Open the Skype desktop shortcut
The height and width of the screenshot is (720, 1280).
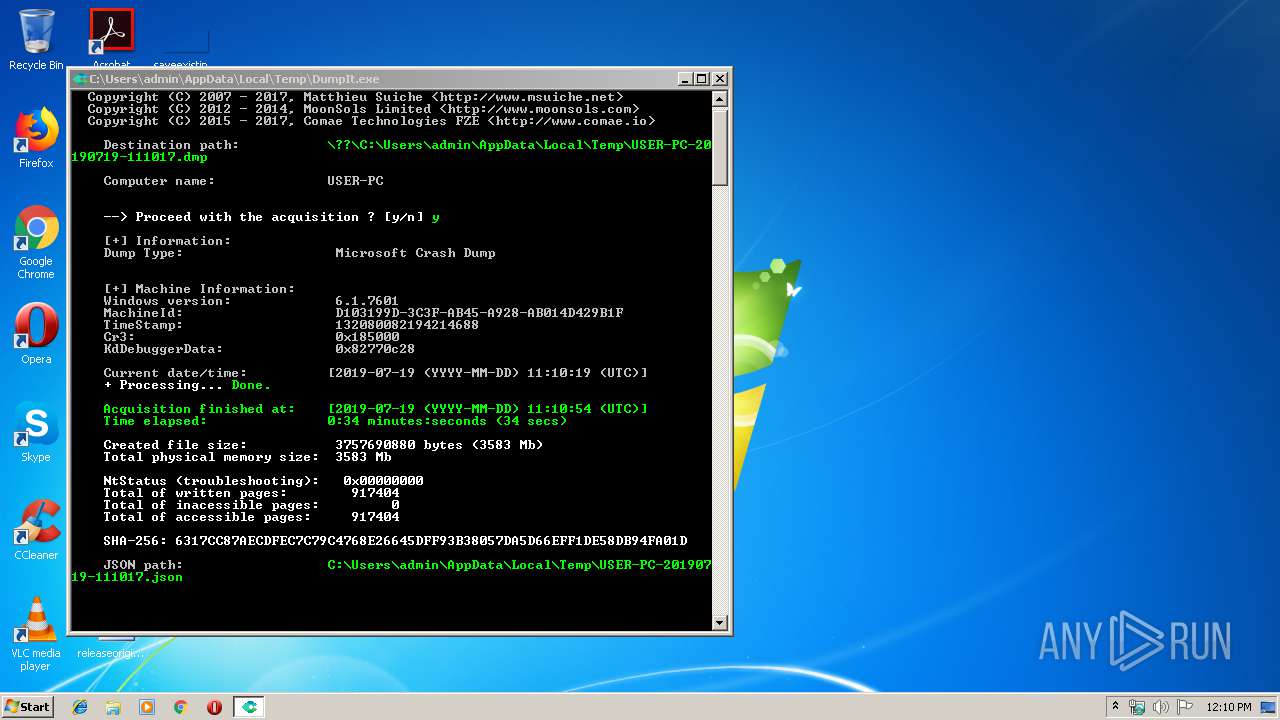(x=36, y=432)
